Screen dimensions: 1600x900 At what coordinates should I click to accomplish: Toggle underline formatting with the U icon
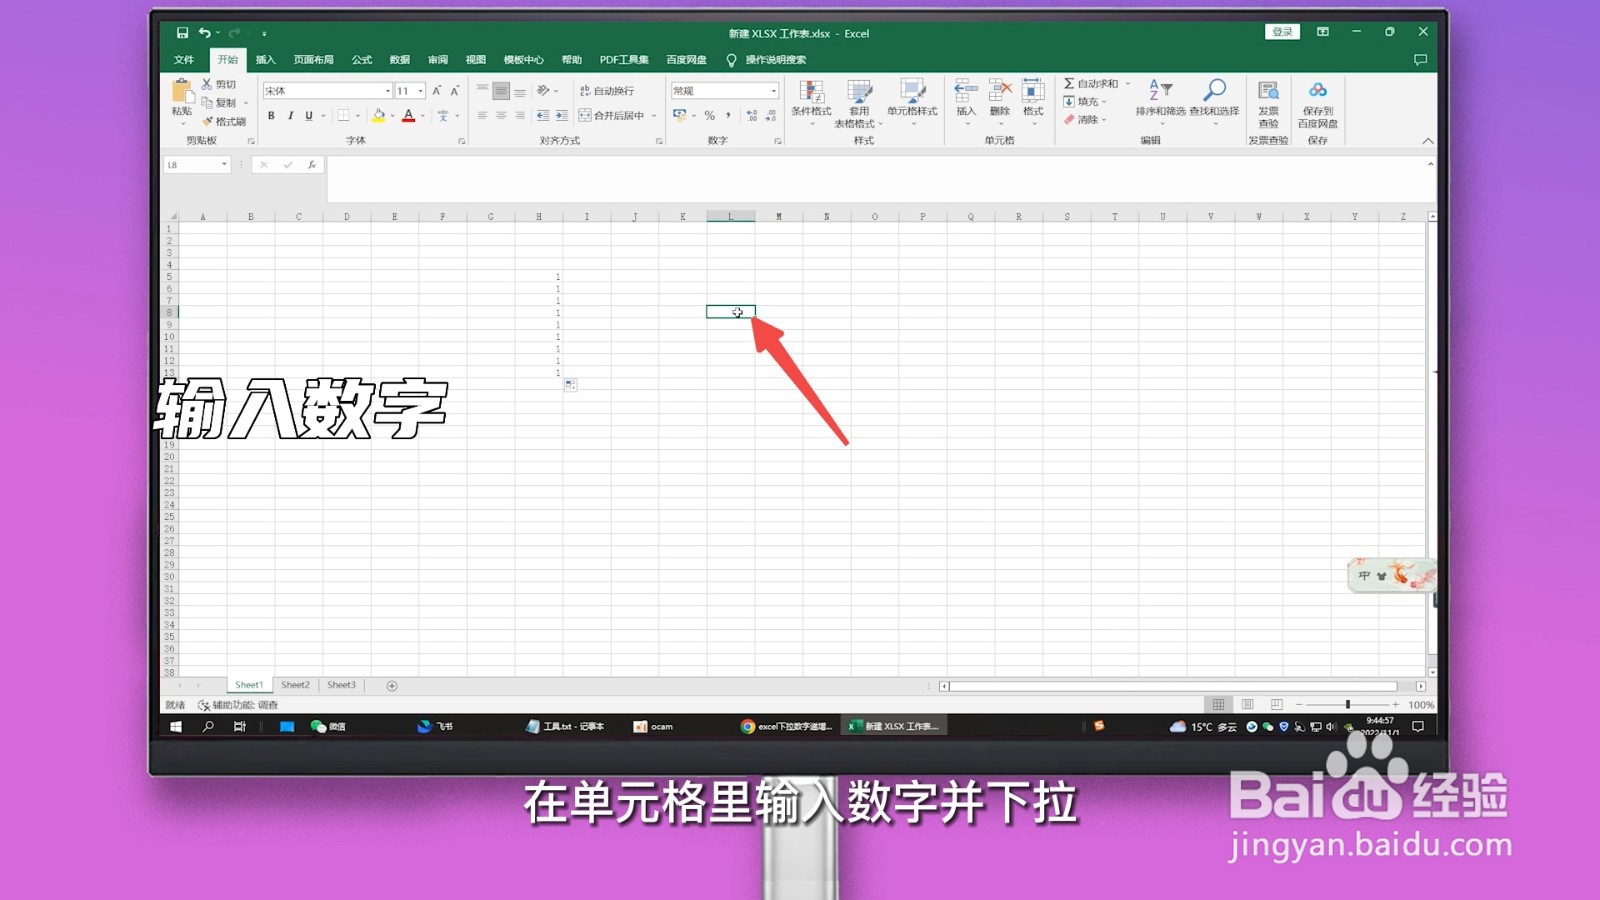tap(307, 115)
